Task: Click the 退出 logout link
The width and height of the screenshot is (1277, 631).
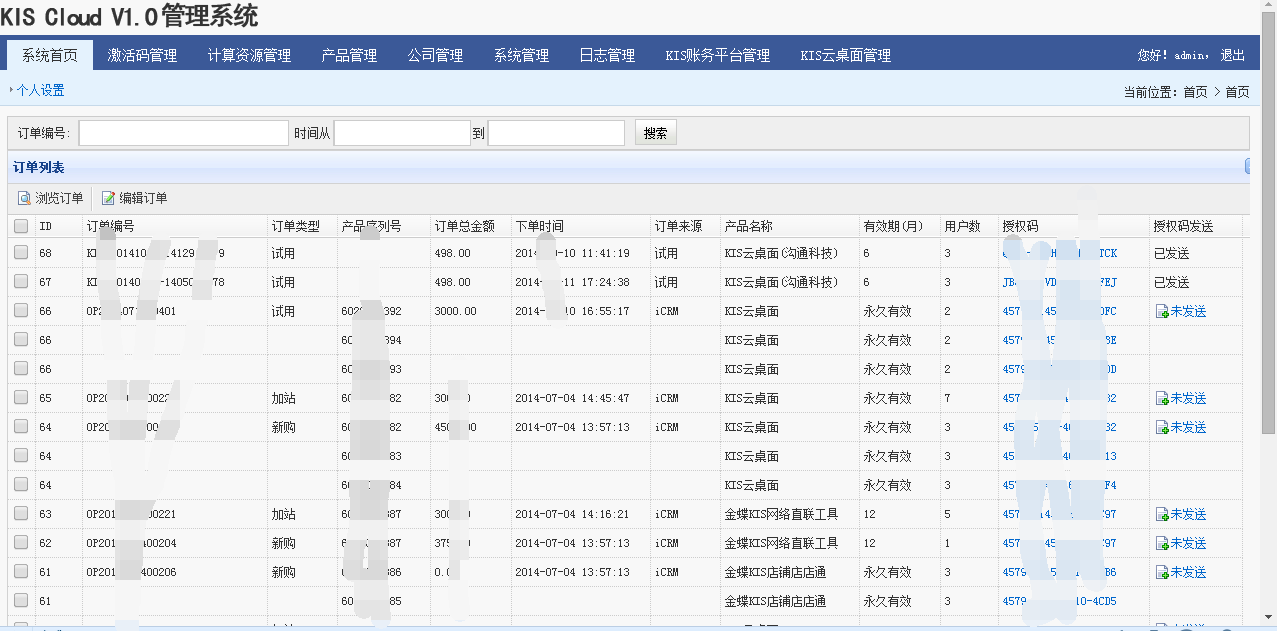Action: (1233, 55)
